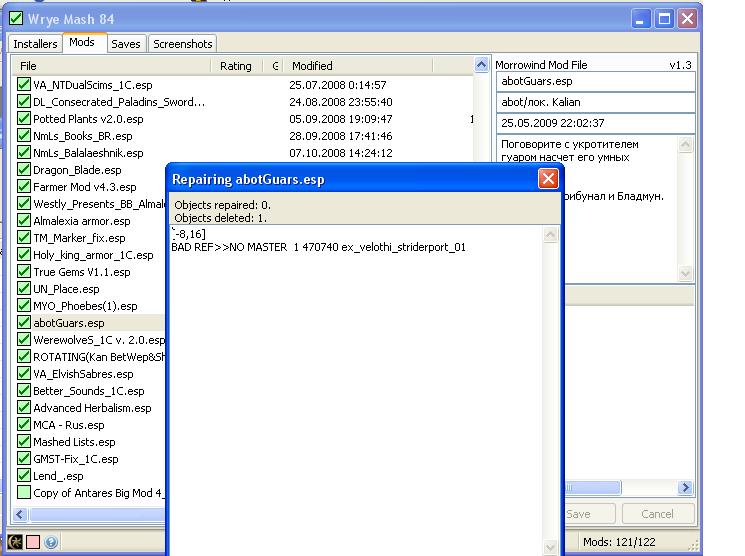This screenshot has height=556, width=745.
Task: Enable Copy of Antares Big Mod checkbox
Action: tap(24, 493)
